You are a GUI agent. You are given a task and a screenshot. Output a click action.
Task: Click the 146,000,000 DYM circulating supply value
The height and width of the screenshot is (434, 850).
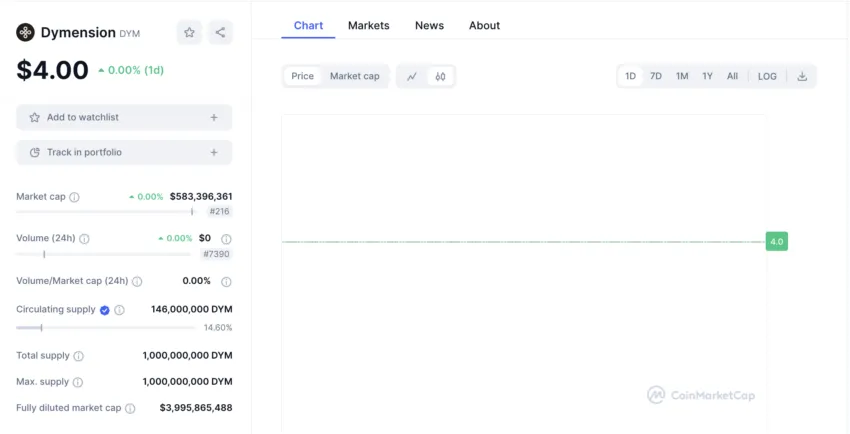[192, 309]
